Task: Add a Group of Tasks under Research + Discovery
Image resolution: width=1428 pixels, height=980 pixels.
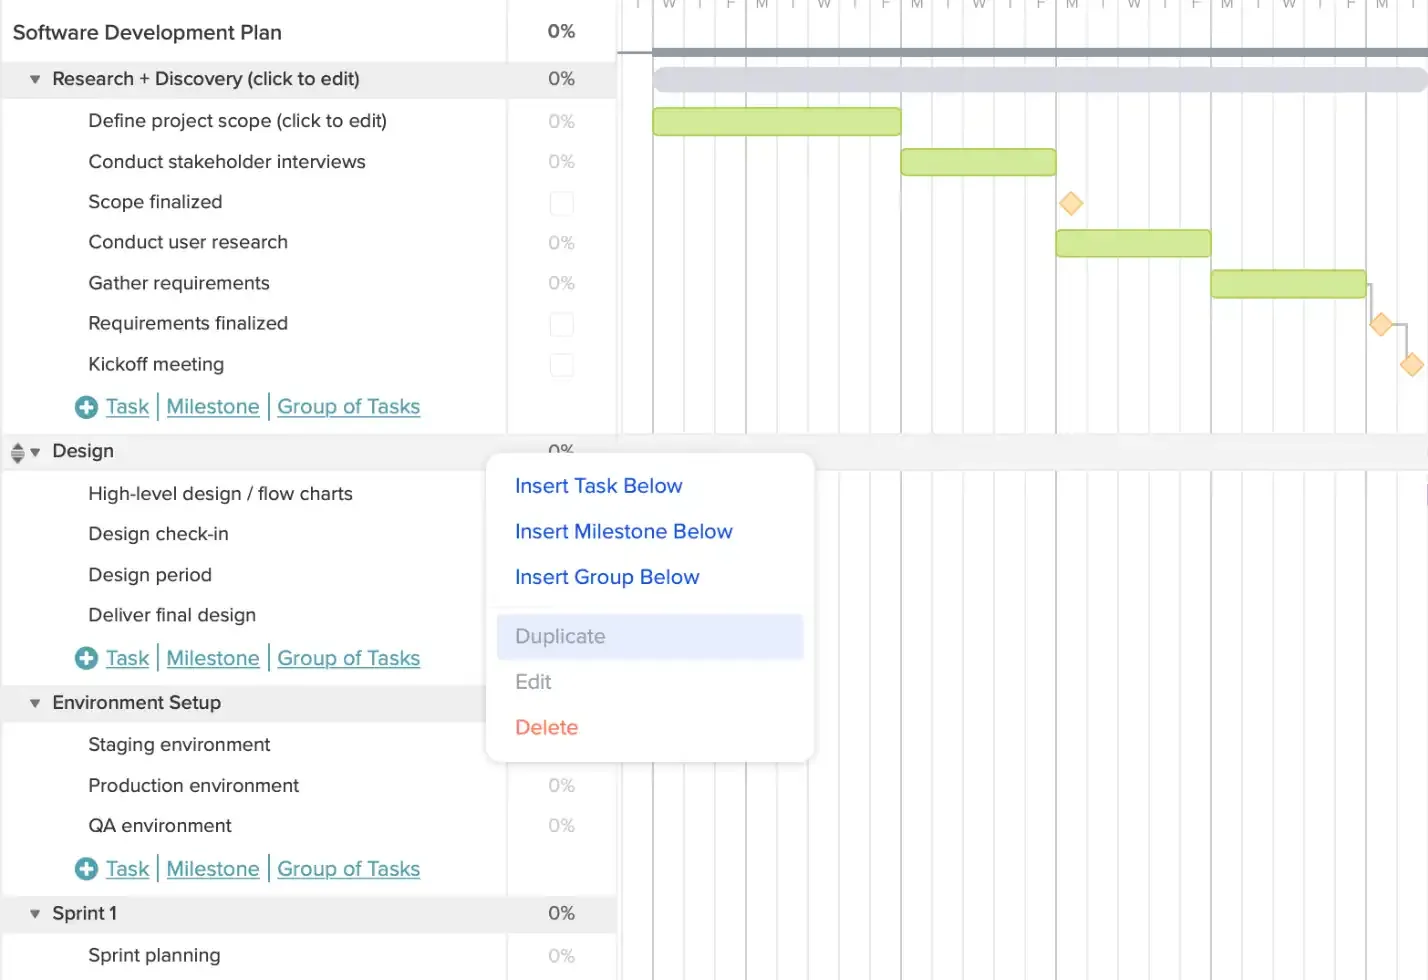Action: (x=348, y=407)
